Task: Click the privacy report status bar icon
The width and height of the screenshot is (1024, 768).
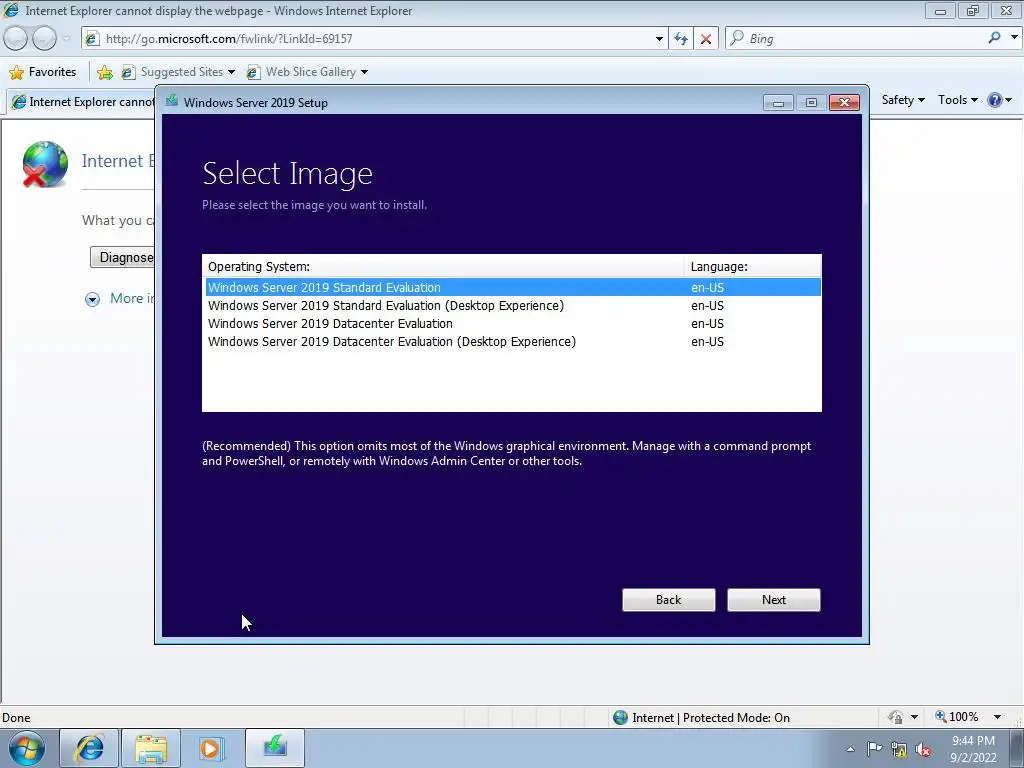Action: pos(895,717)
